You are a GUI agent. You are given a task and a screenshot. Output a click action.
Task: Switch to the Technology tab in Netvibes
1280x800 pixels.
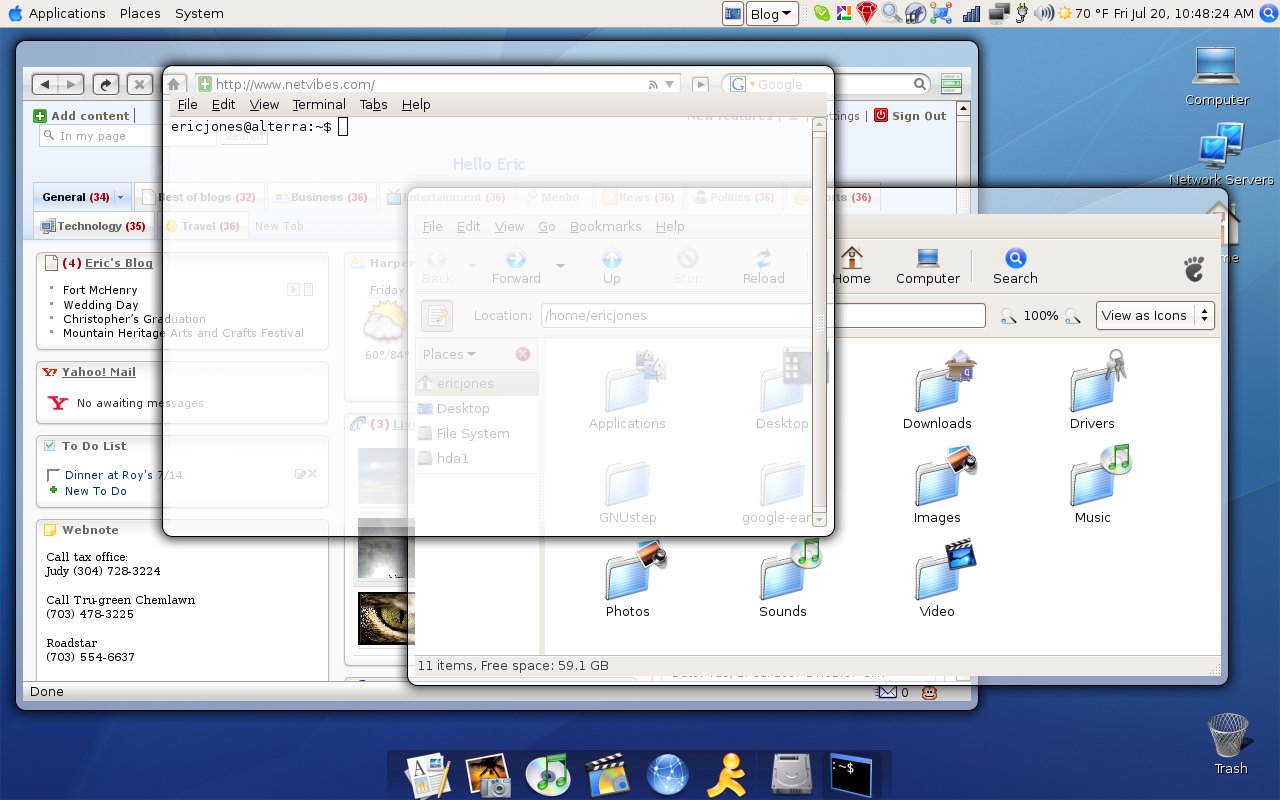[x=93, y=226]
